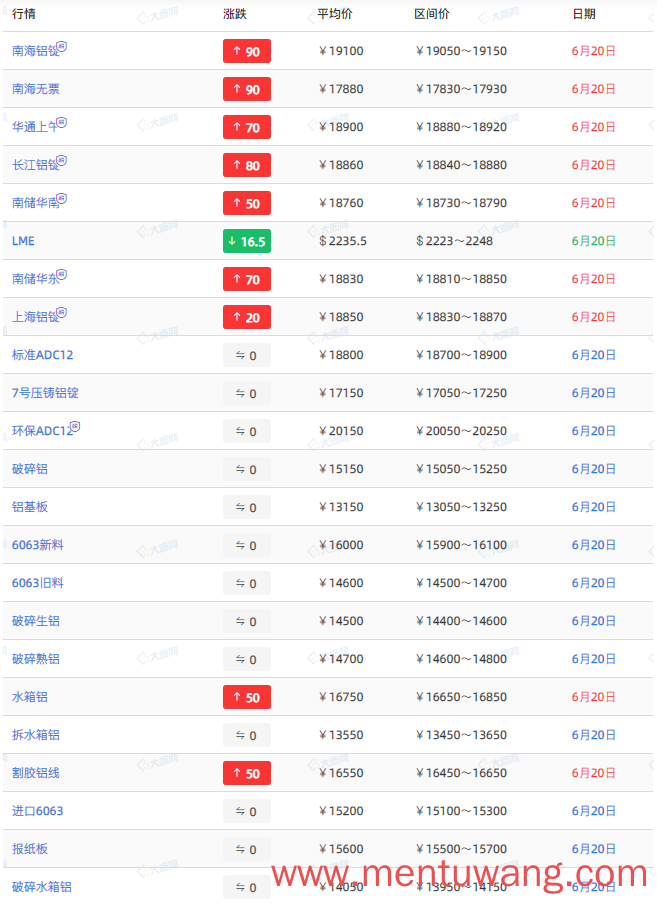Open the 进口6063 price link
Screen dimensions: 657x904
coord(37,812)
